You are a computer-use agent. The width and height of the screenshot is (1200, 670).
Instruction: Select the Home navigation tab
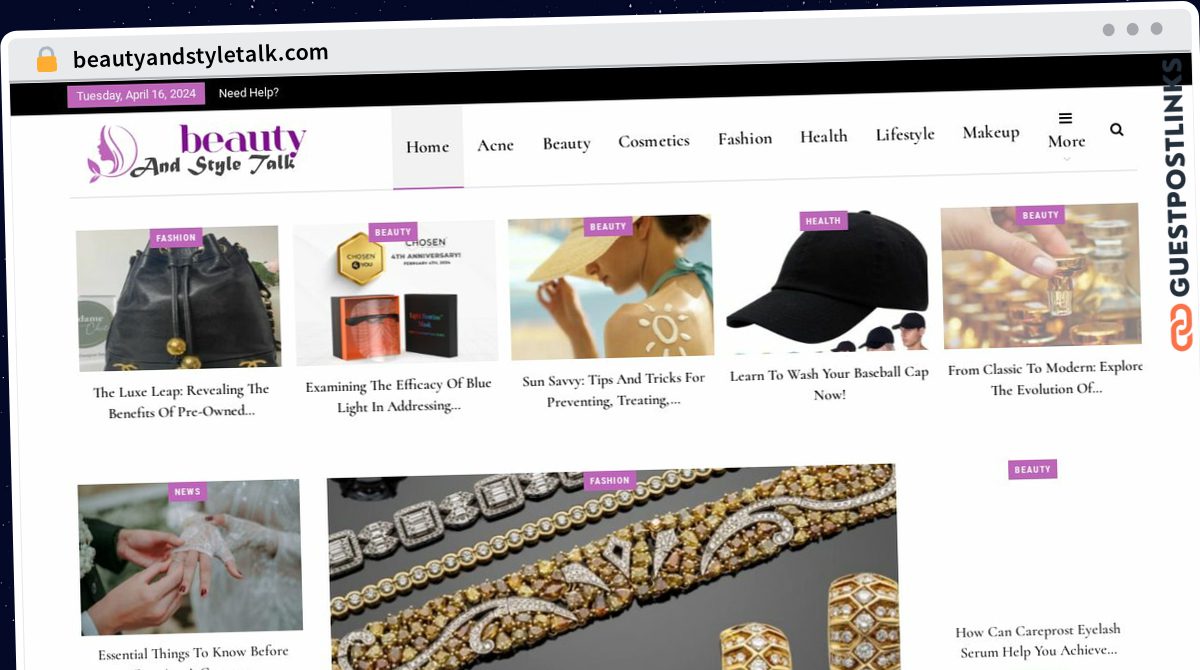[x=427, y=147]
